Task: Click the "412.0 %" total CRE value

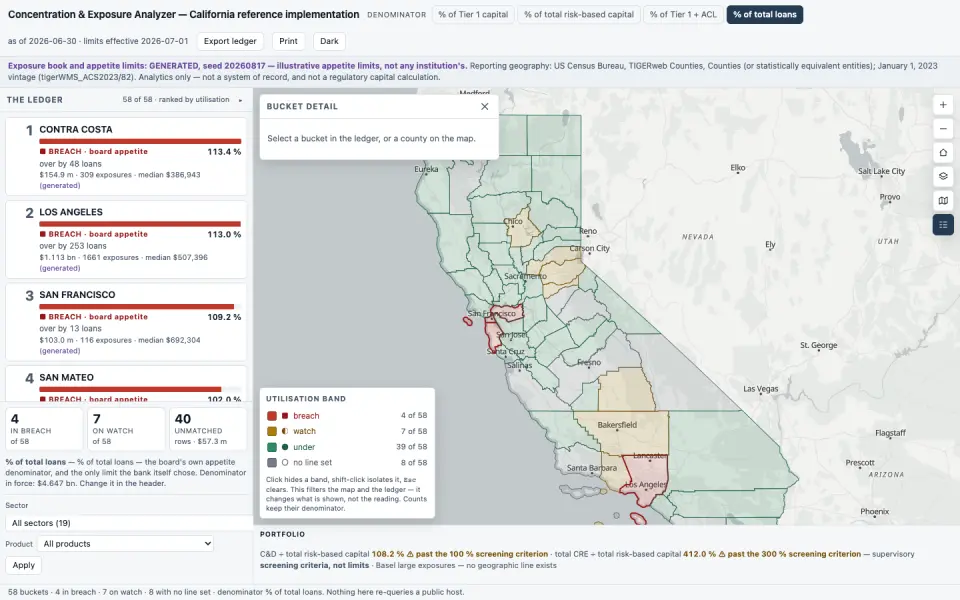Action: click(700, 554)
